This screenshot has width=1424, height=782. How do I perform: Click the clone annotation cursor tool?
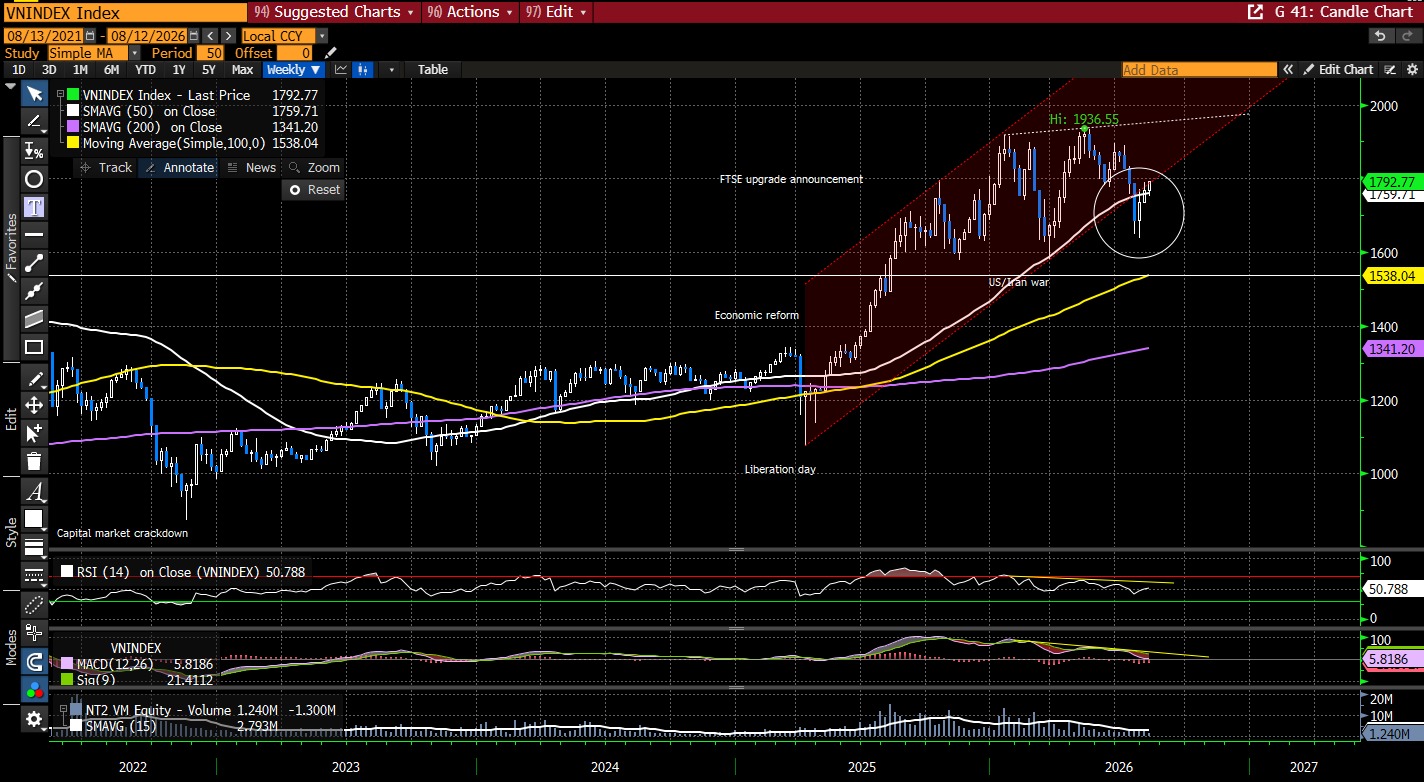(34, 433)
